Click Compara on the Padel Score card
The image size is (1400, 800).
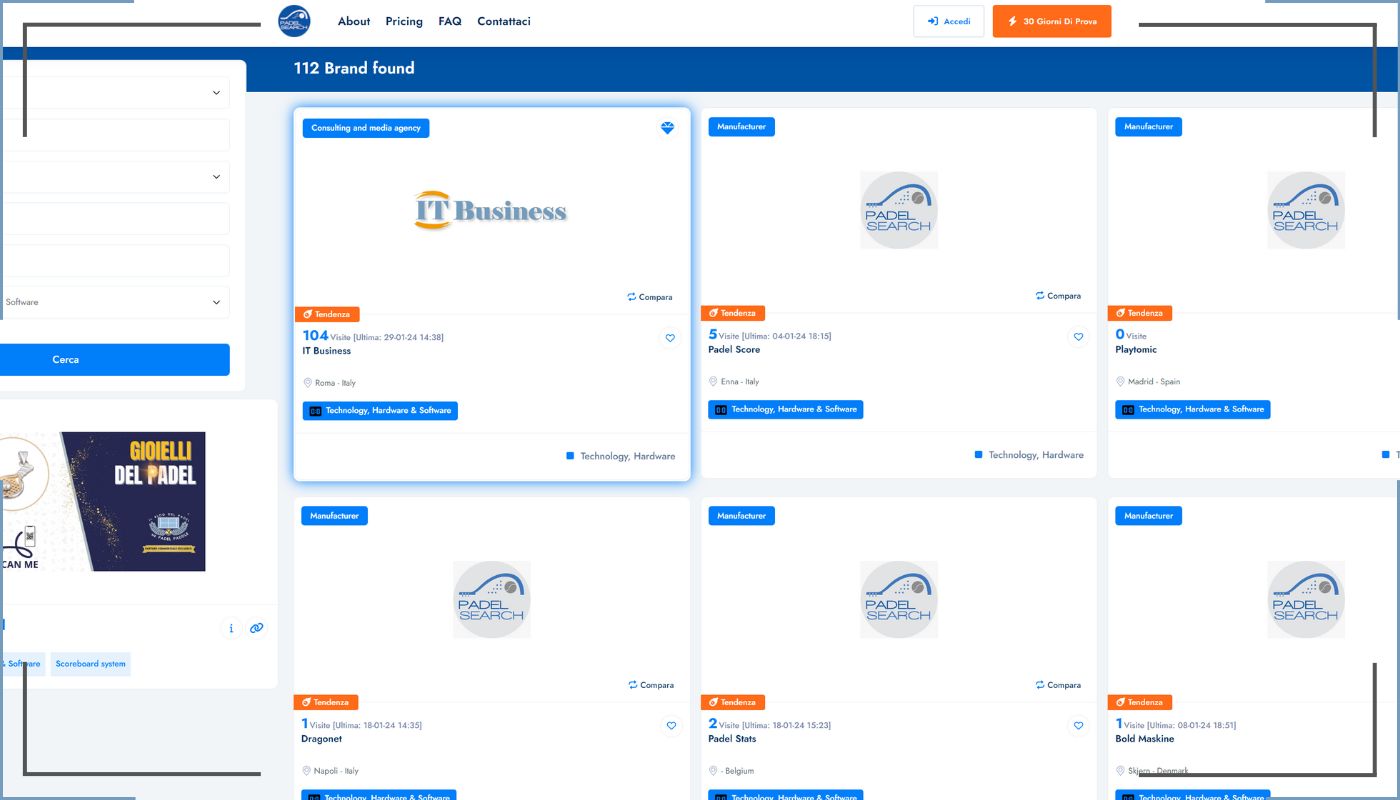click(x=1058, y=296)
